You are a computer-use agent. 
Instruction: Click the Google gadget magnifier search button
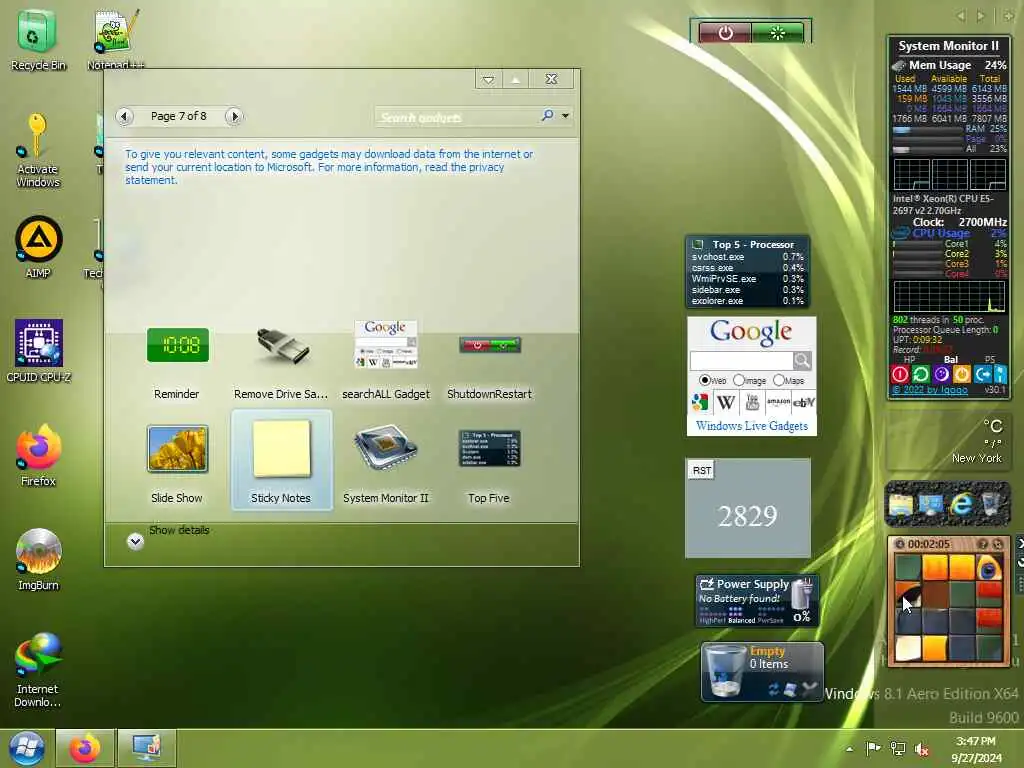click(803, 360)
